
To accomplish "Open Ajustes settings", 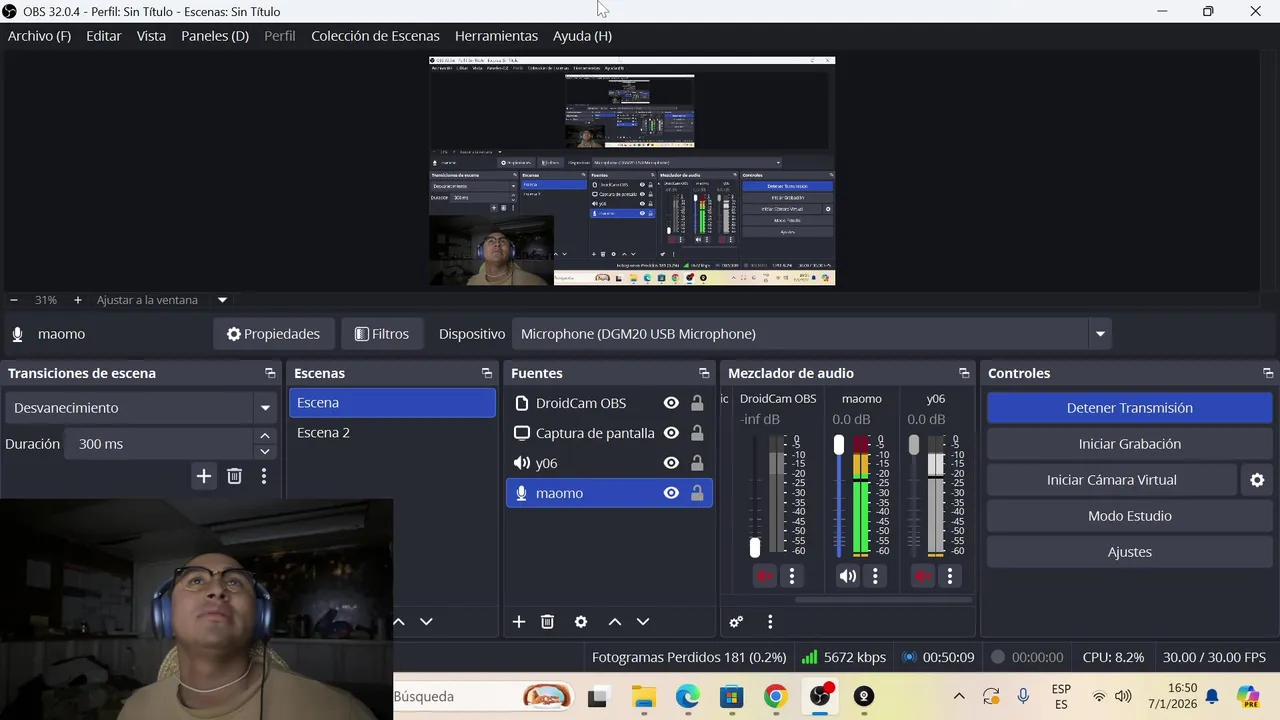I will (x=1130, y=552).
